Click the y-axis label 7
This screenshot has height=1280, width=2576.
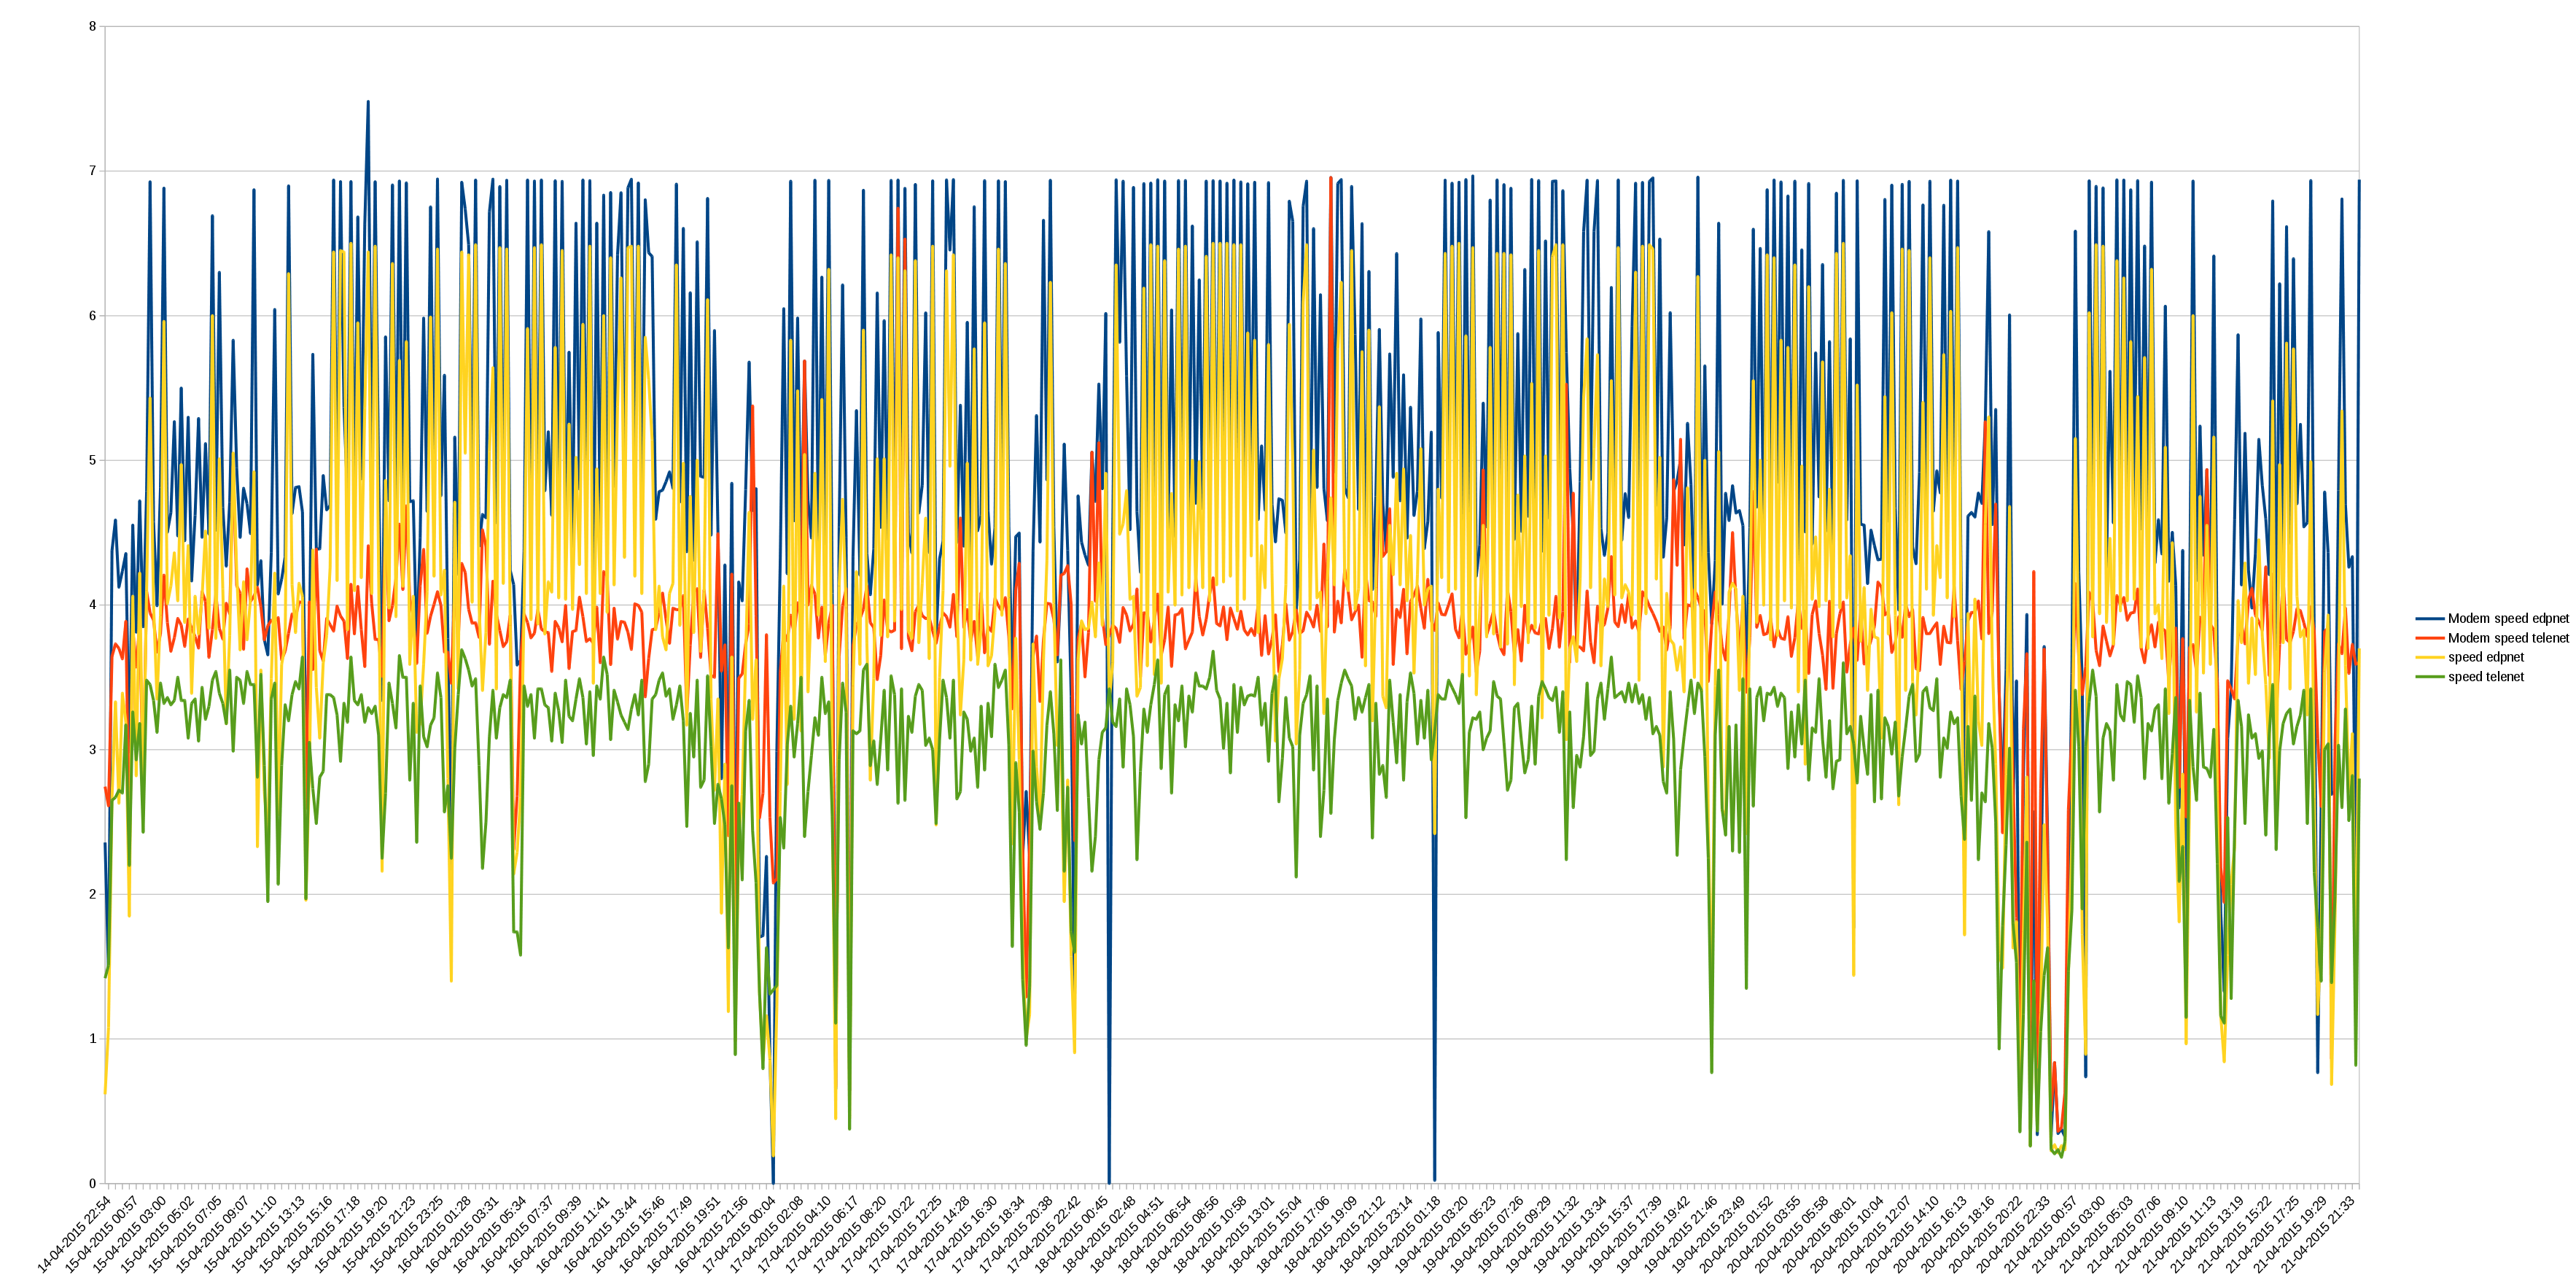click(x=93, y=171)
